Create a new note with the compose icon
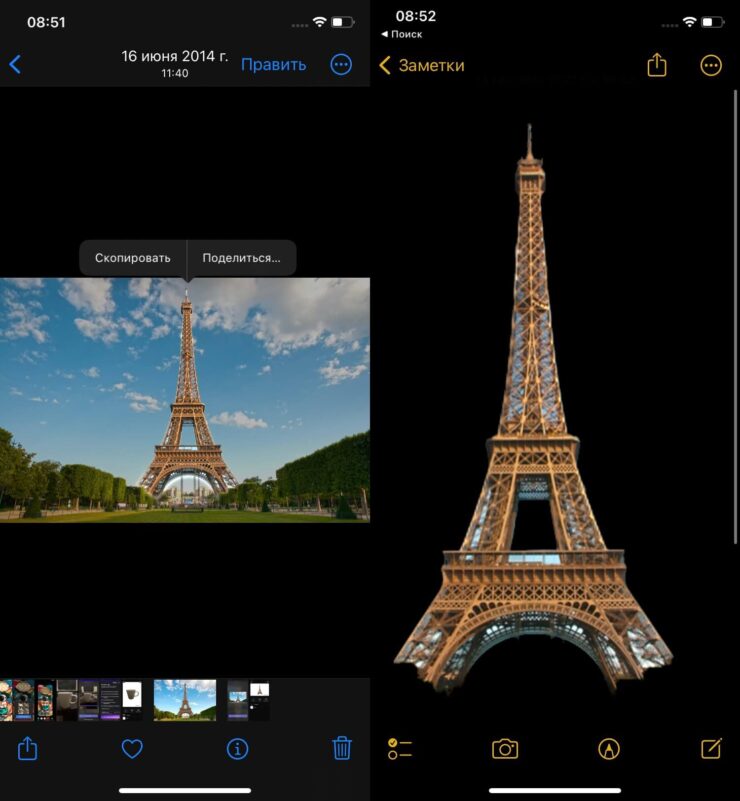Image resolution: width=740 pixels, height=801 pixels. pyautogui.click(x=711, y=749)
